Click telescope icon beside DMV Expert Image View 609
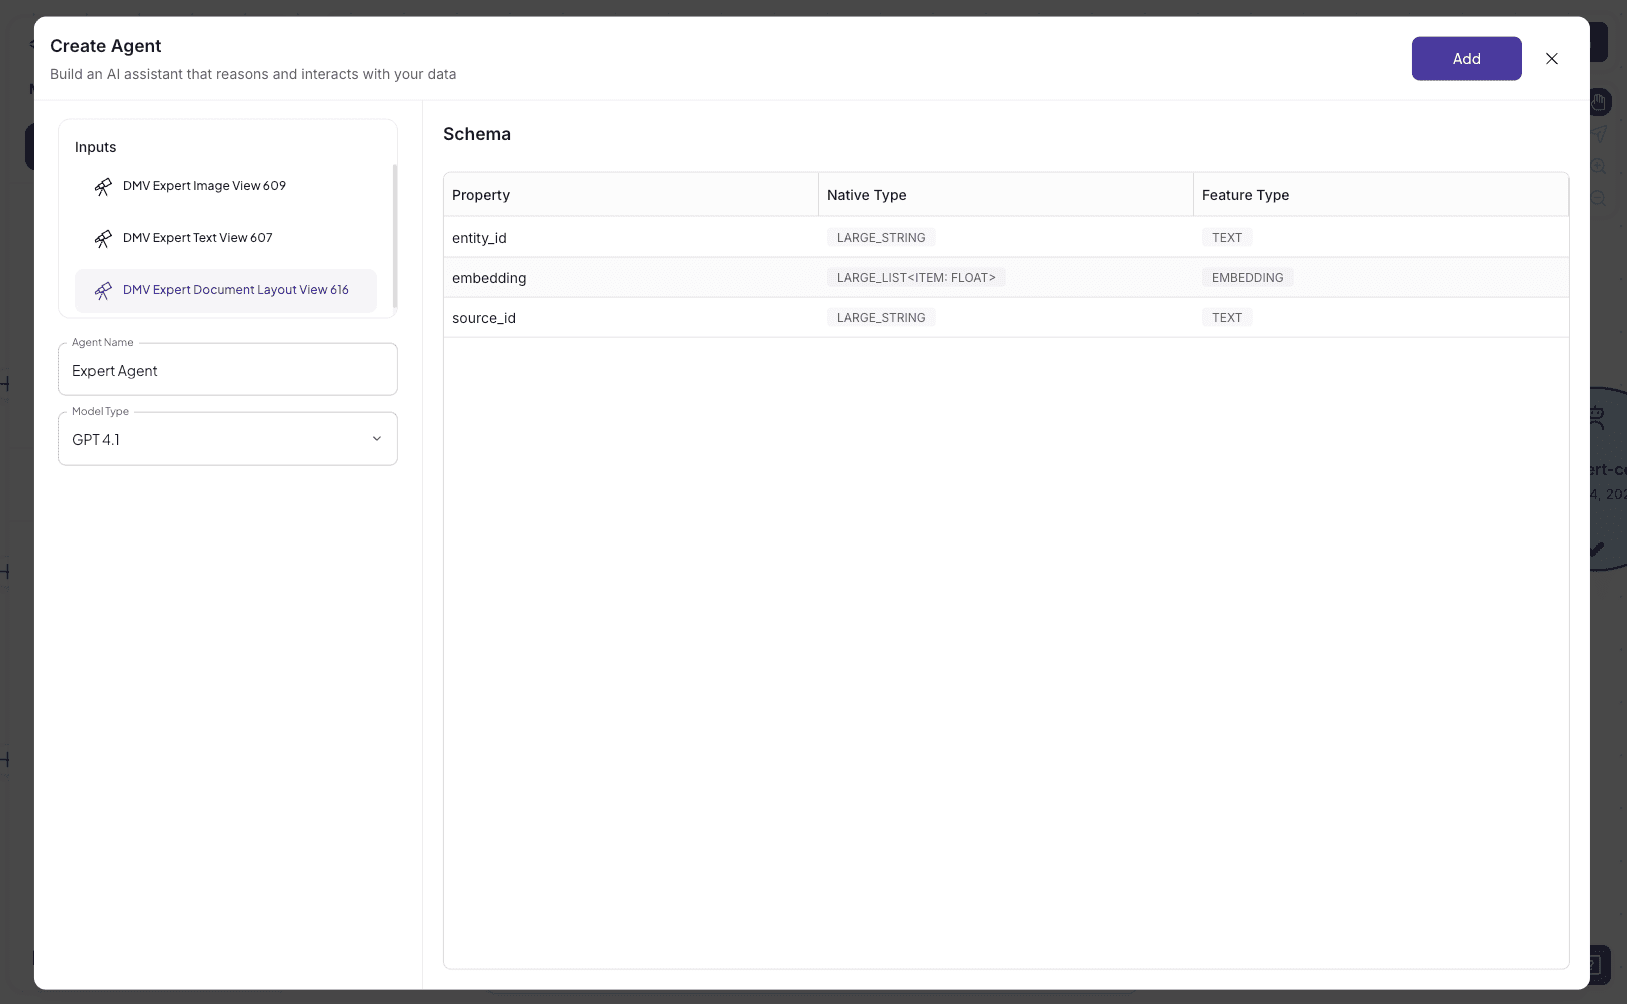This screenshot has width=1627, height=1004. point(103,187)
